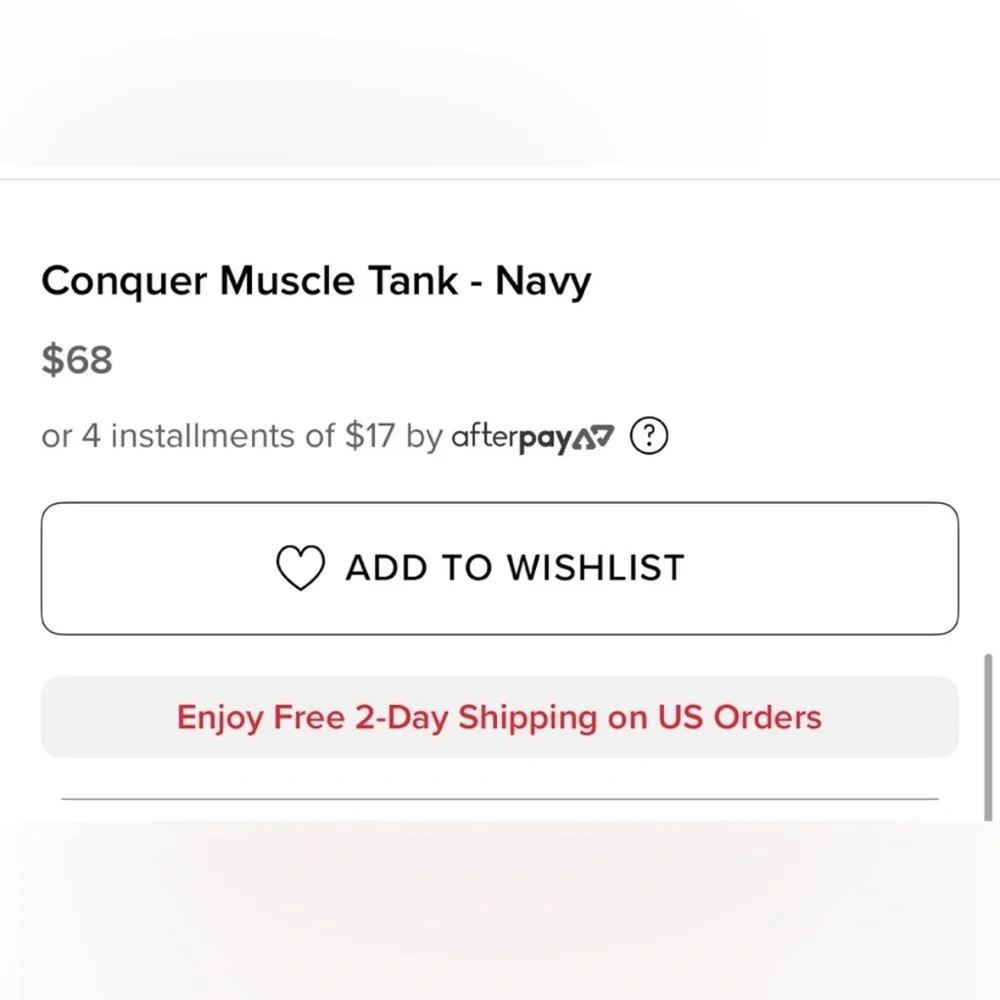Click the ADD TO WISHLIST text
1000x1000 pixels.
click(515, 568)
